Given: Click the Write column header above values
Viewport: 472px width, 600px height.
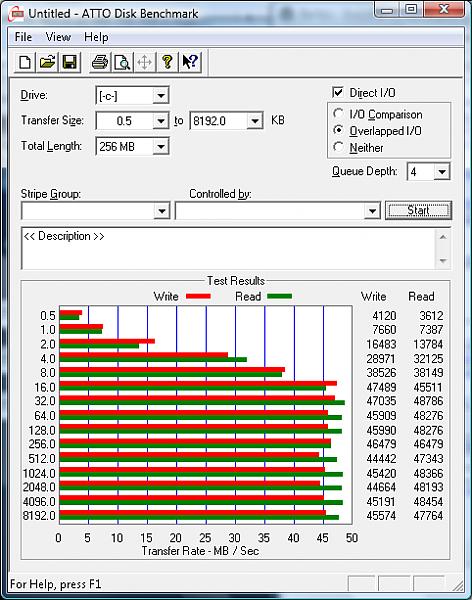Looking at the screenshot, I should point(373,297).
